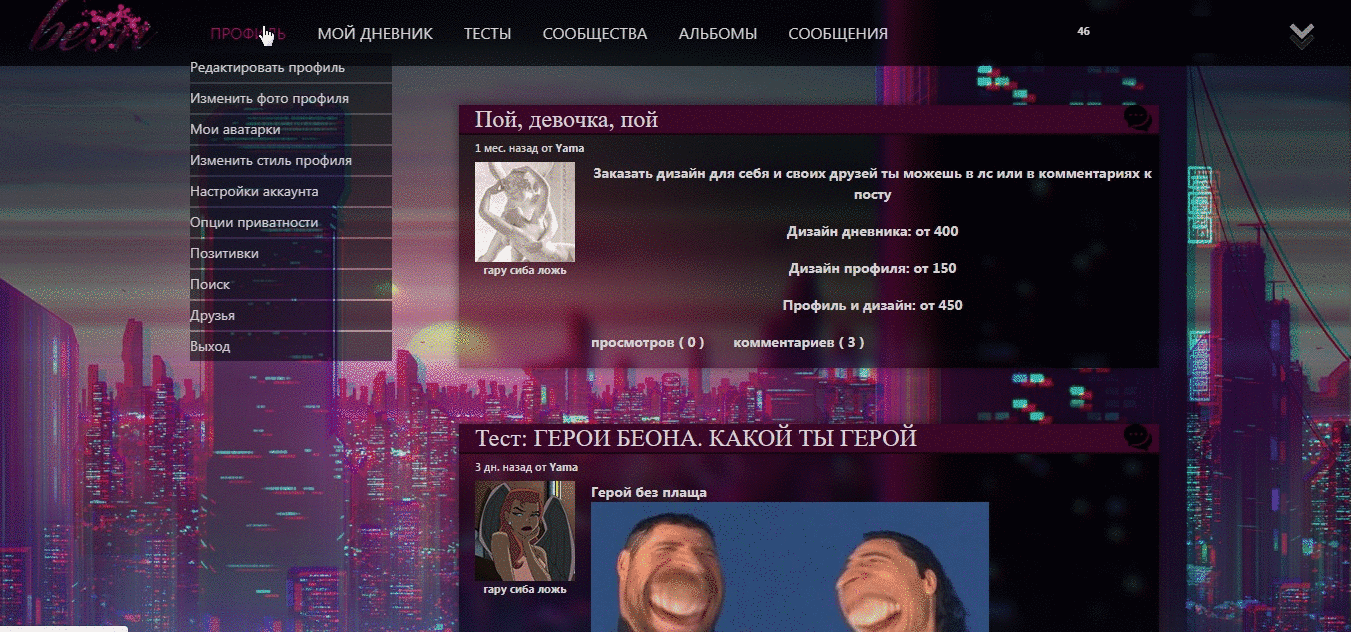Switch to the "АЛЬБОМЫ" section
Image resolution: width=1351 pixels, height=632 pixels.
(x=717, y=34)
